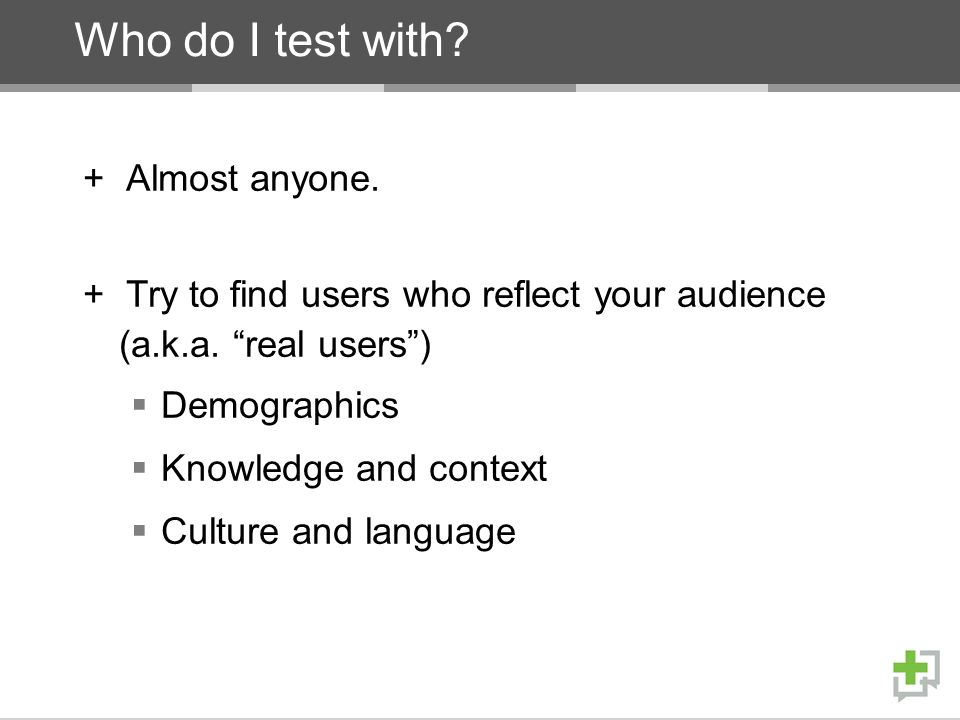Click the second light gray stripe segment under header
This screenshot has height=720, width=960.
672,88
